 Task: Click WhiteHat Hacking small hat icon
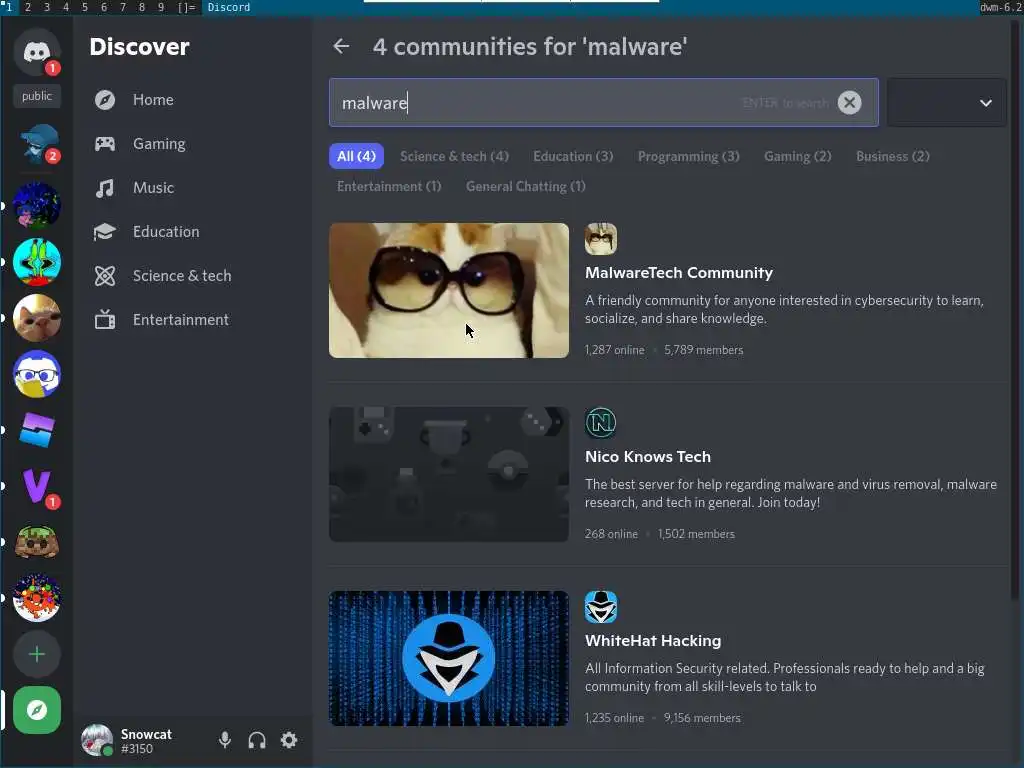coord(601,607)
